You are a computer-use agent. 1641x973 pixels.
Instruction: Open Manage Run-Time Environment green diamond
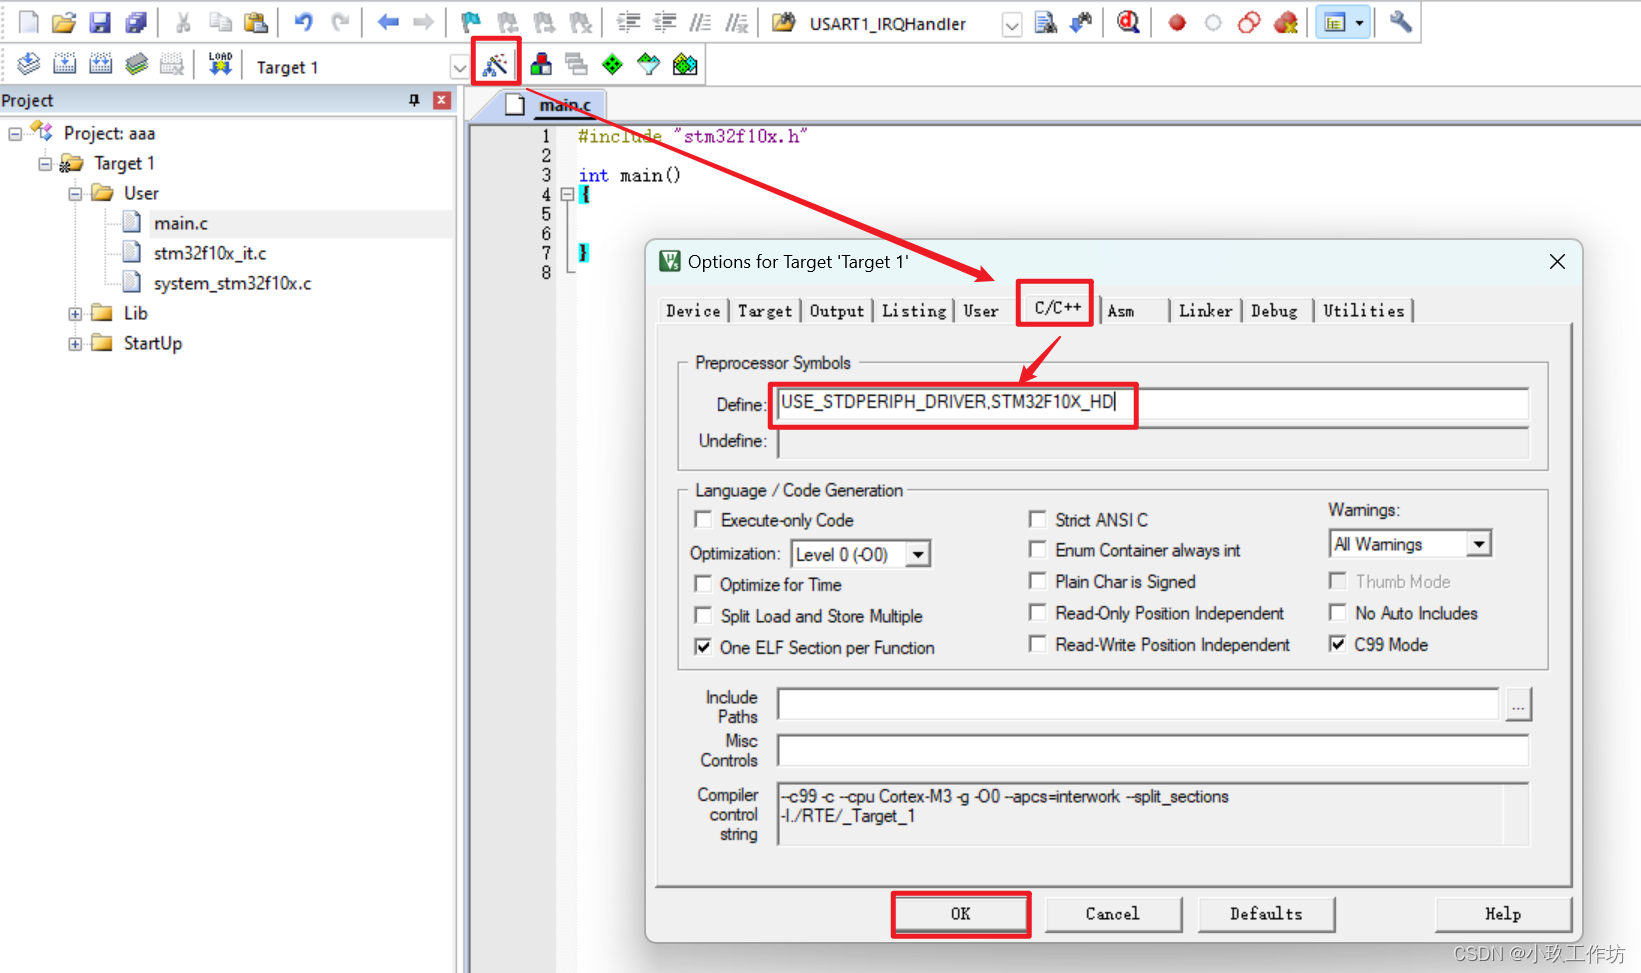612,65
